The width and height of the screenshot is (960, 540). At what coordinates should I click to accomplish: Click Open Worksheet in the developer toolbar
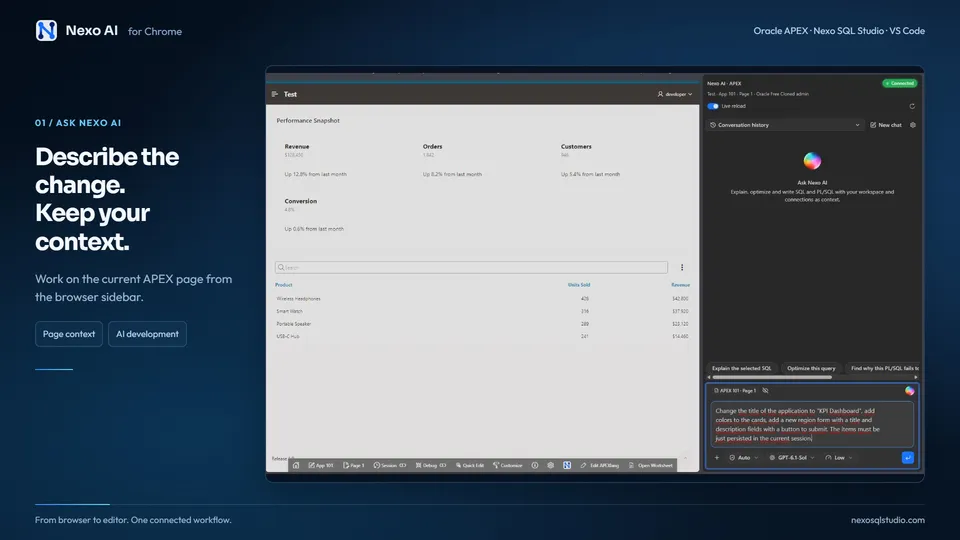(650, 465)
